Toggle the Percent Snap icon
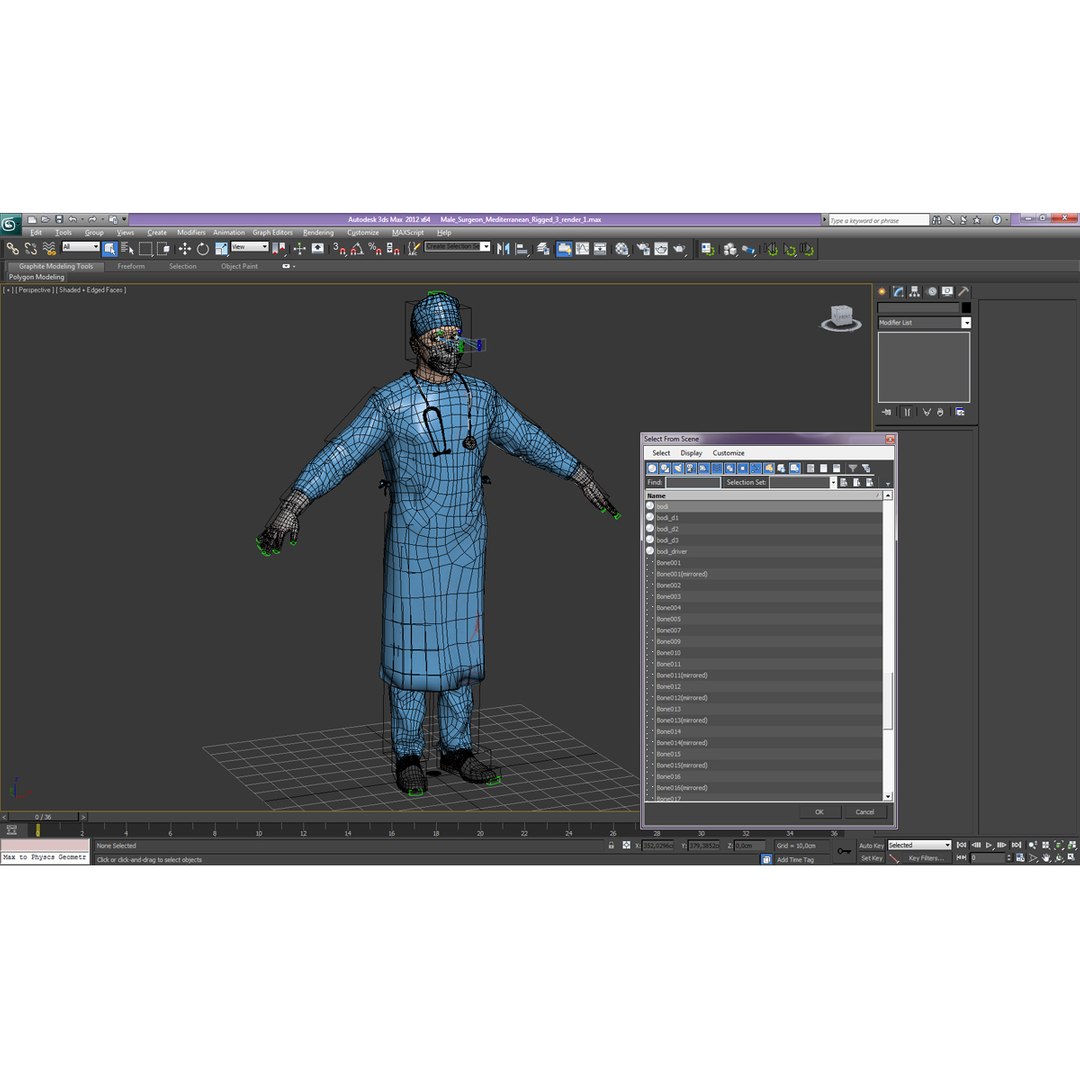1080x1080 pixels. (x=375, y=249)
